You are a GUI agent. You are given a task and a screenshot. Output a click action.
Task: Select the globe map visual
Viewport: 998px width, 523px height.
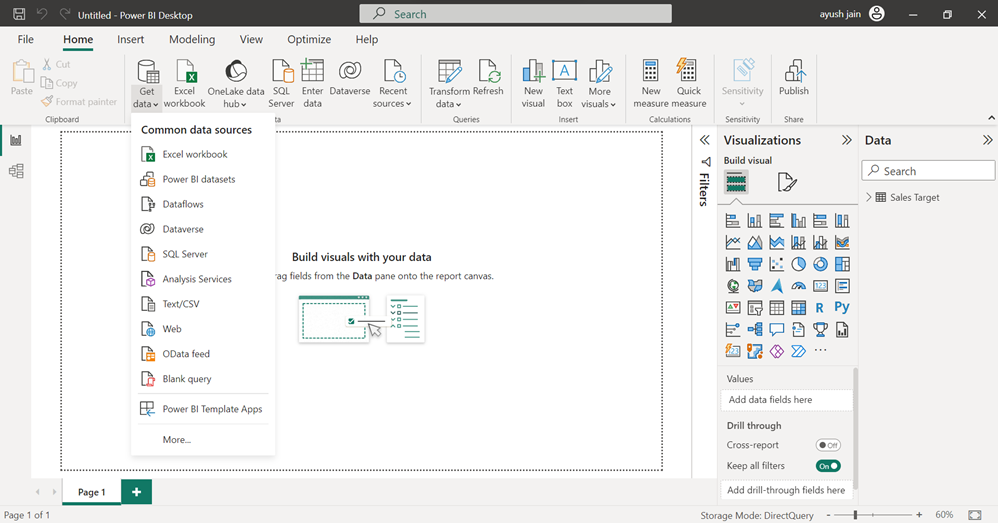[733, 286]
